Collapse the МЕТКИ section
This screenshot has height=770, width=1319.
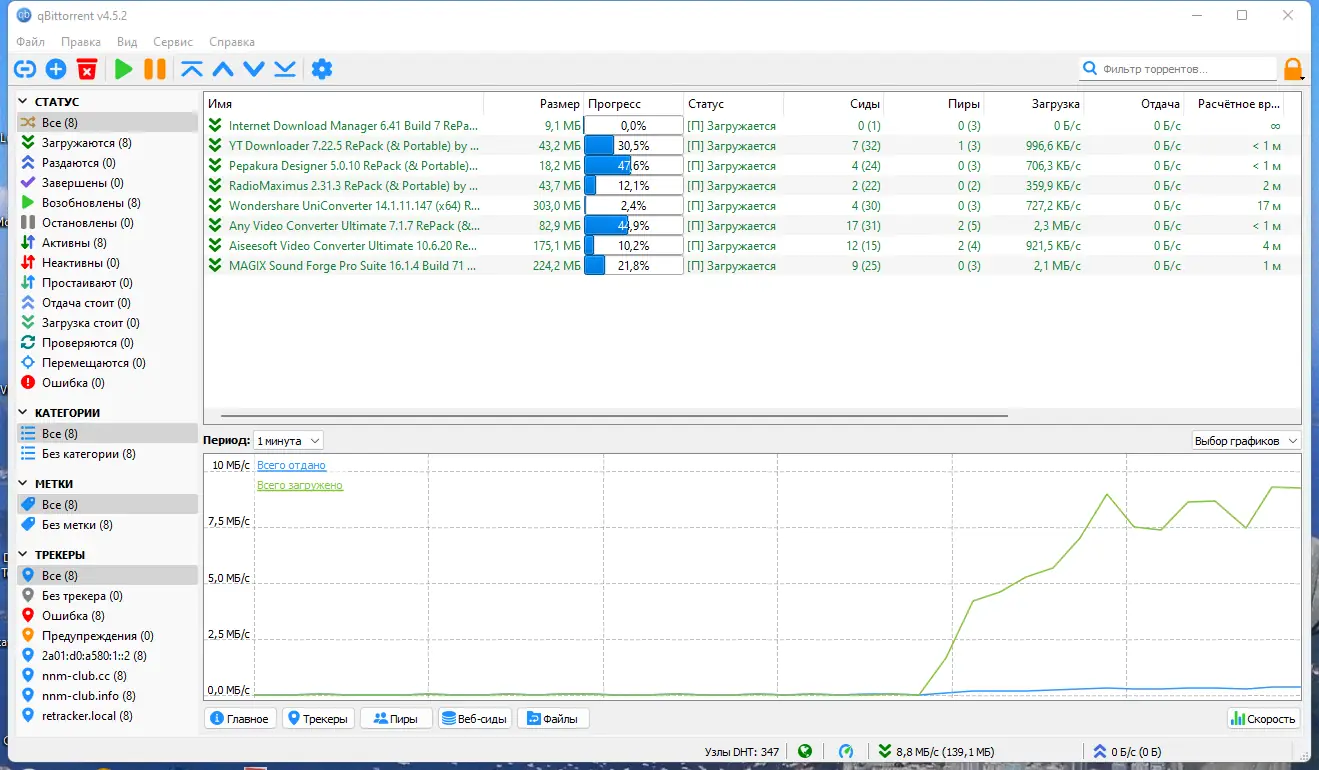24,484
